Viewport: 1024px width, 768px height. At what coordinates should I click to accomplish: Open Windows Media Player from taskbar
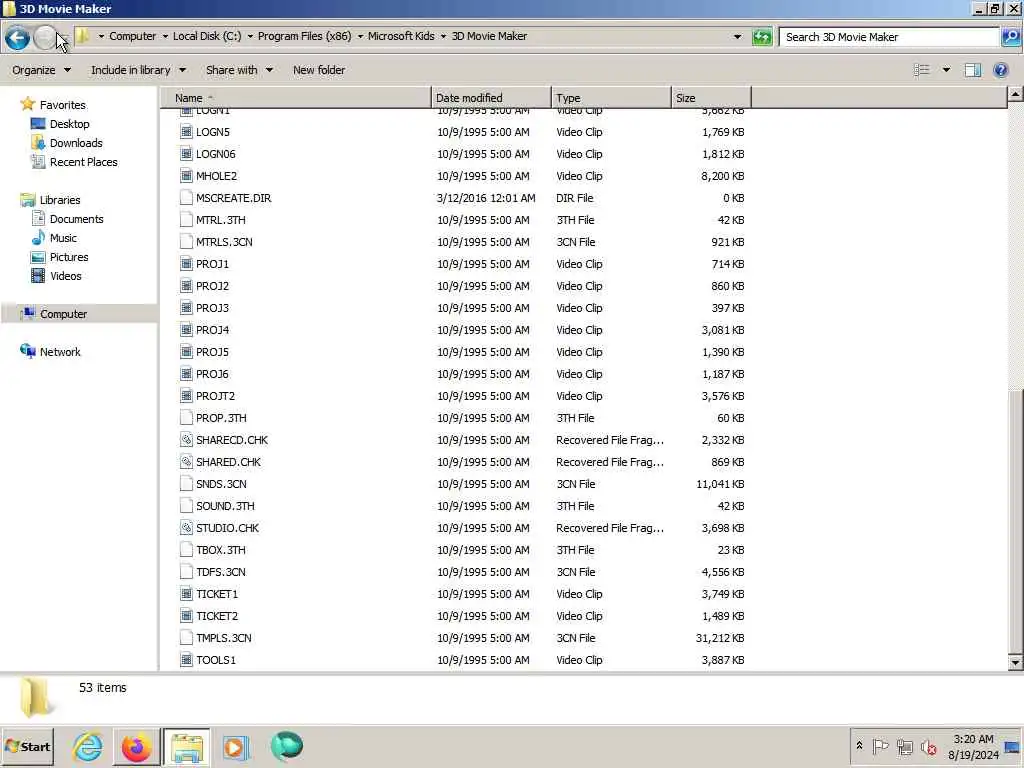[236, 747]
